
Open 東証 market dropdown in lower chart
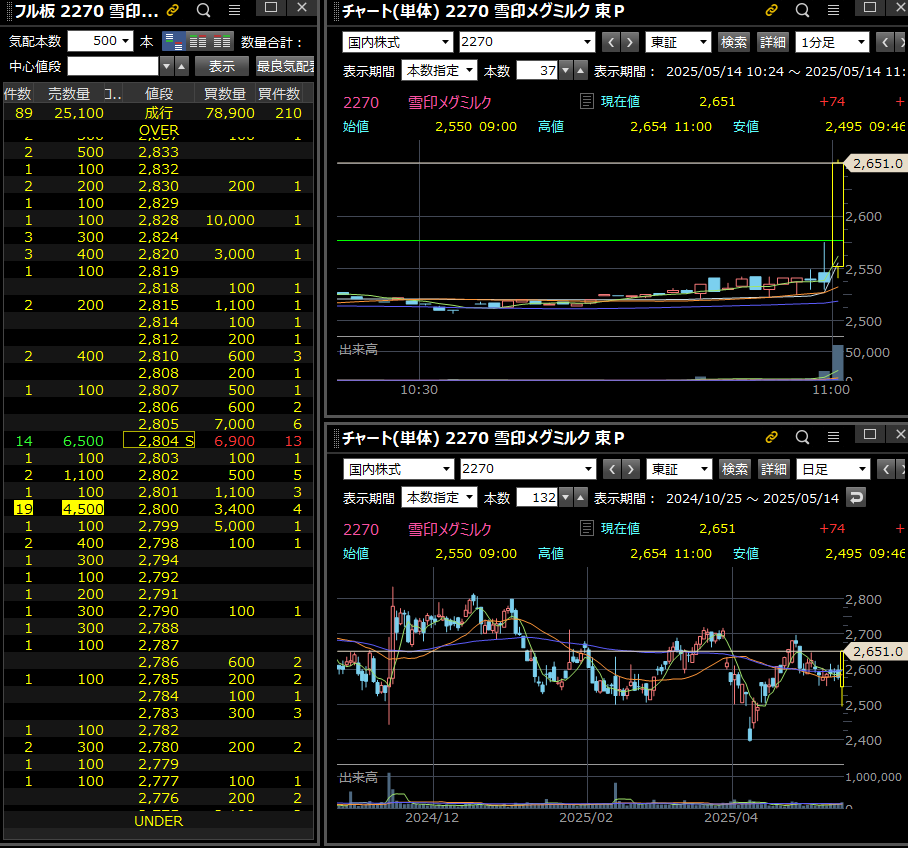(x=679, y=469)
